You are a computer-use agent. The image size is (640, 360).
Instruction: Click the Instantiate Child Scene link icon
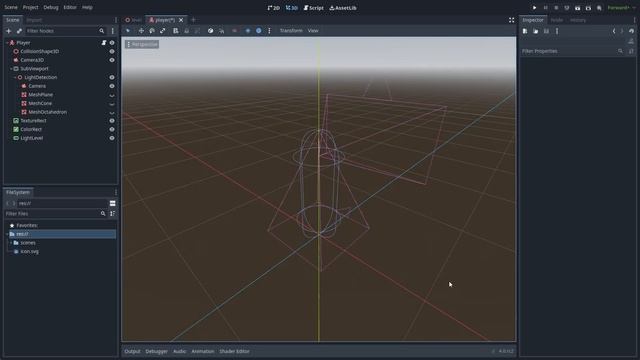coord(19,31)
